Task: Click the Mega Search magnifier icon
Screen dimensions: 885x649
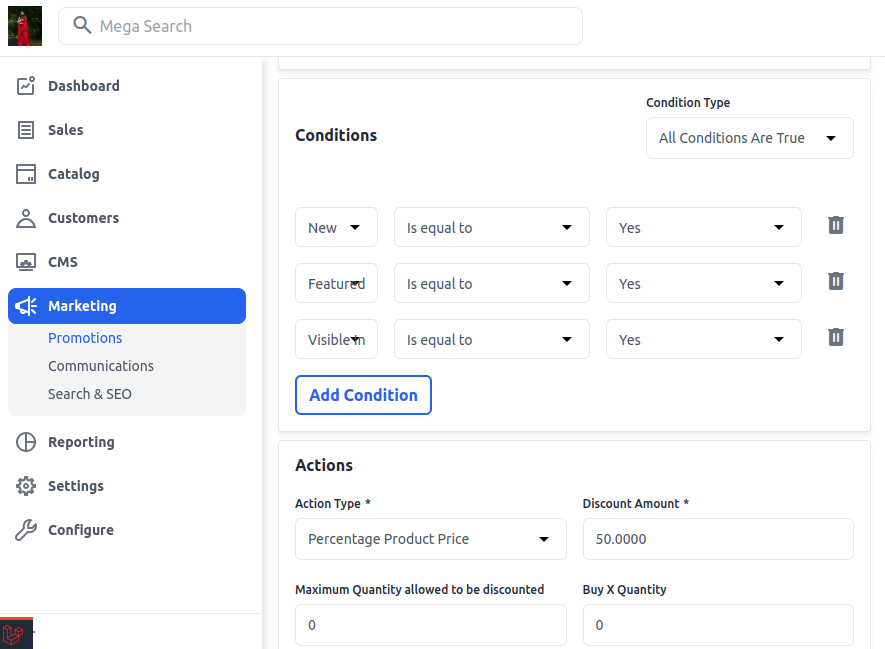Action: [82, 25]
